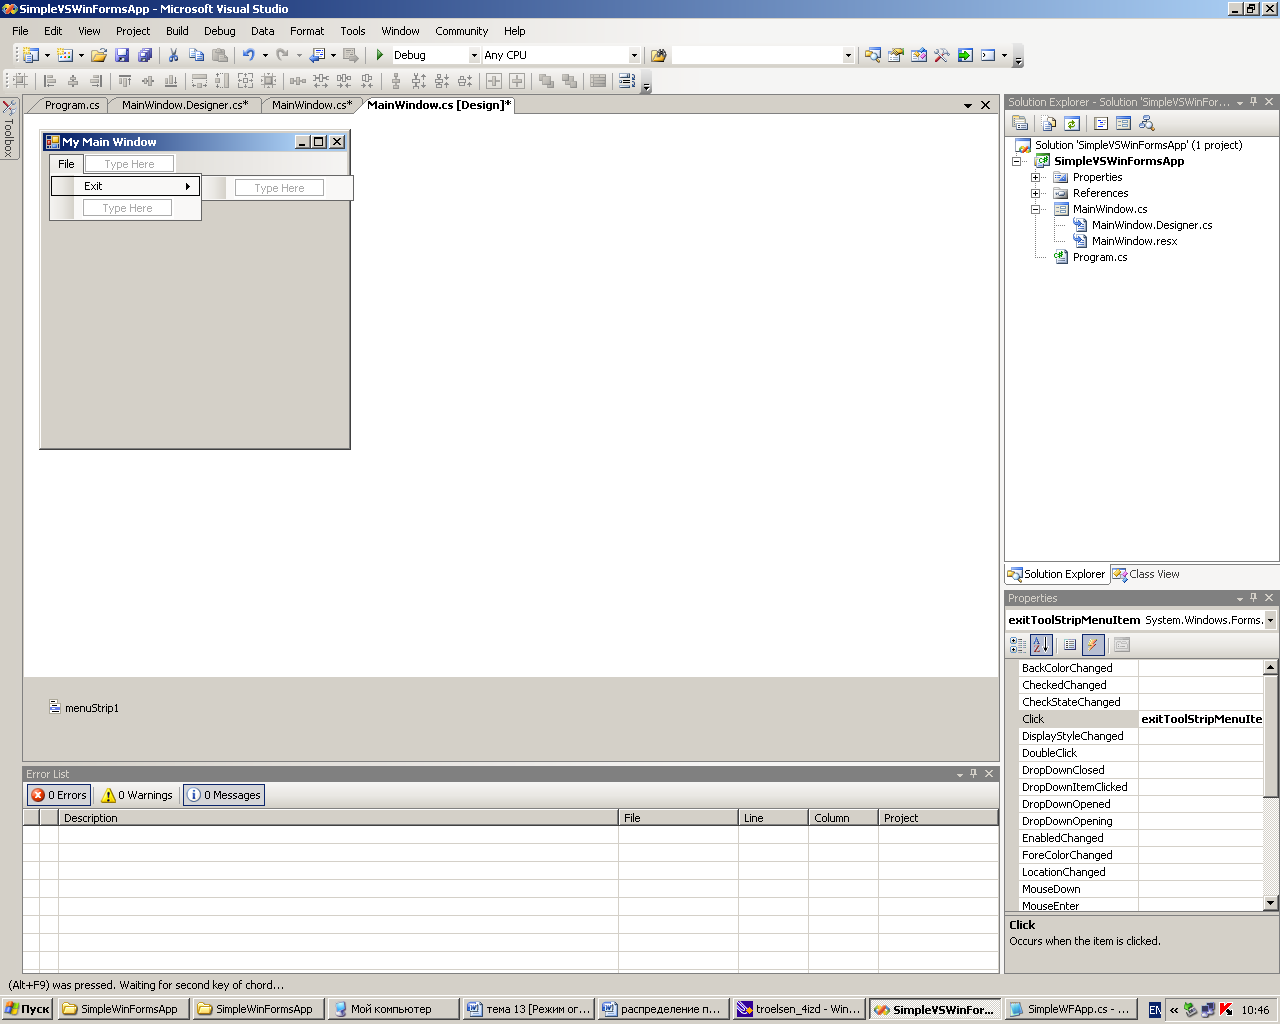Collapse the SimpleVSWinFormsApp project node

coord(1017,161)
